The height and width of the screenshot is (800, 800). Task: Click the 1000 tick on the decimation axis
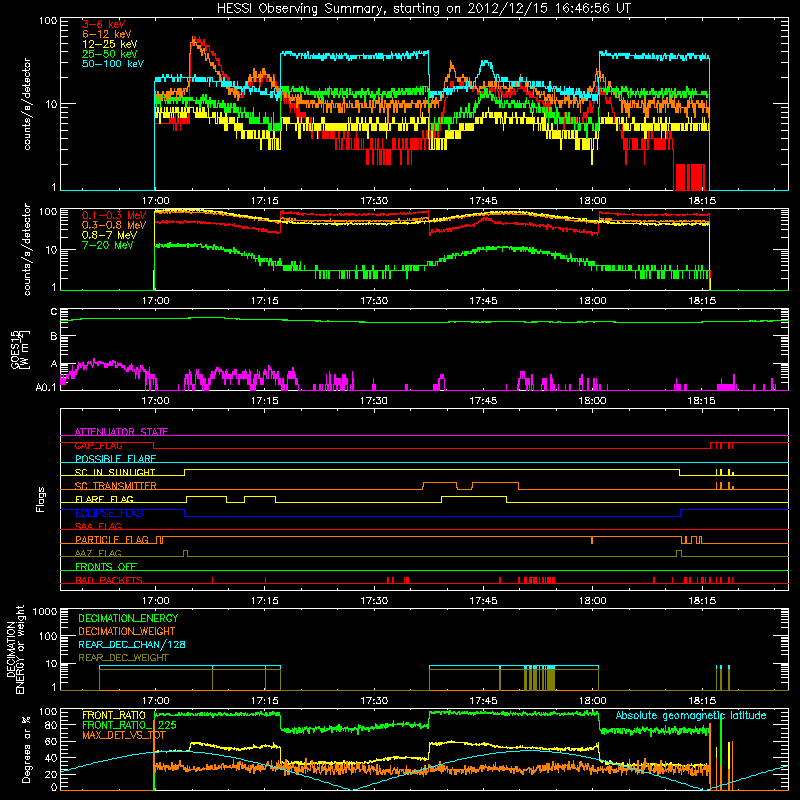[x=45, y=611]
